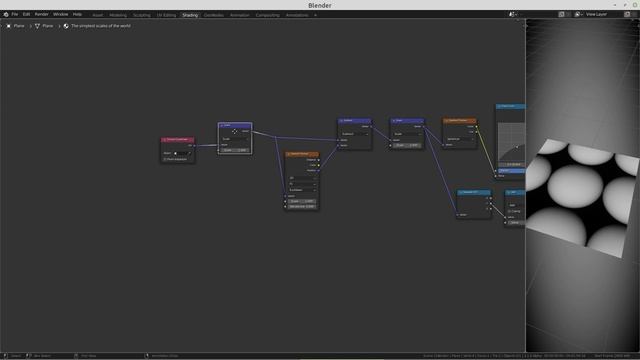This screenshot has height=360, width=640.
Task: Switch to the Modeling workspace tab
Action: [x=118, y=15]
